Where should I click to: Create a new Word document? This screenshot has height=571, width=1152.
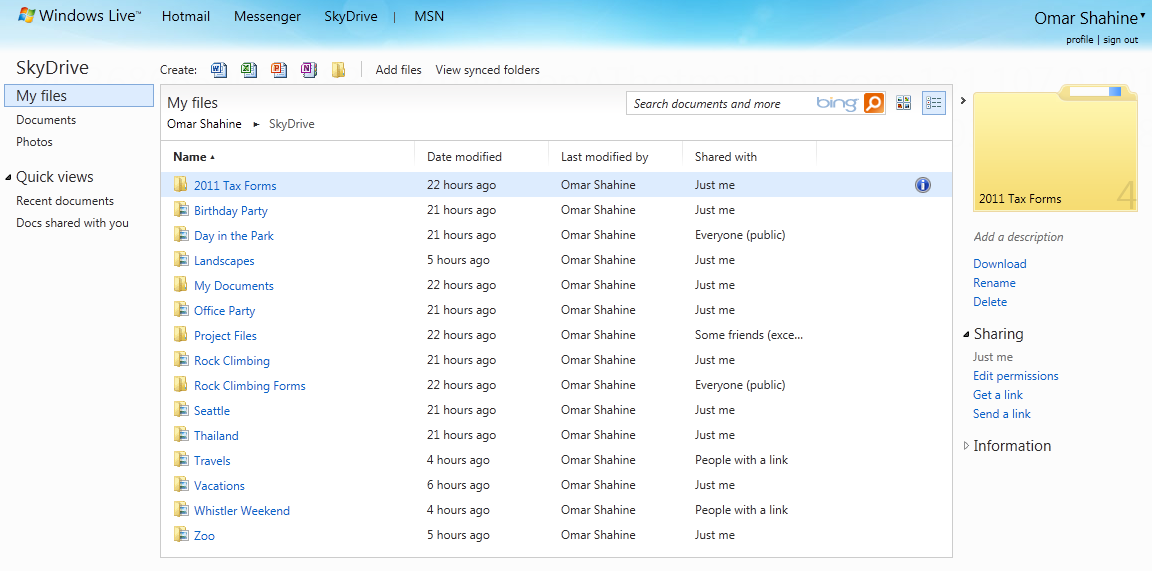219,70
